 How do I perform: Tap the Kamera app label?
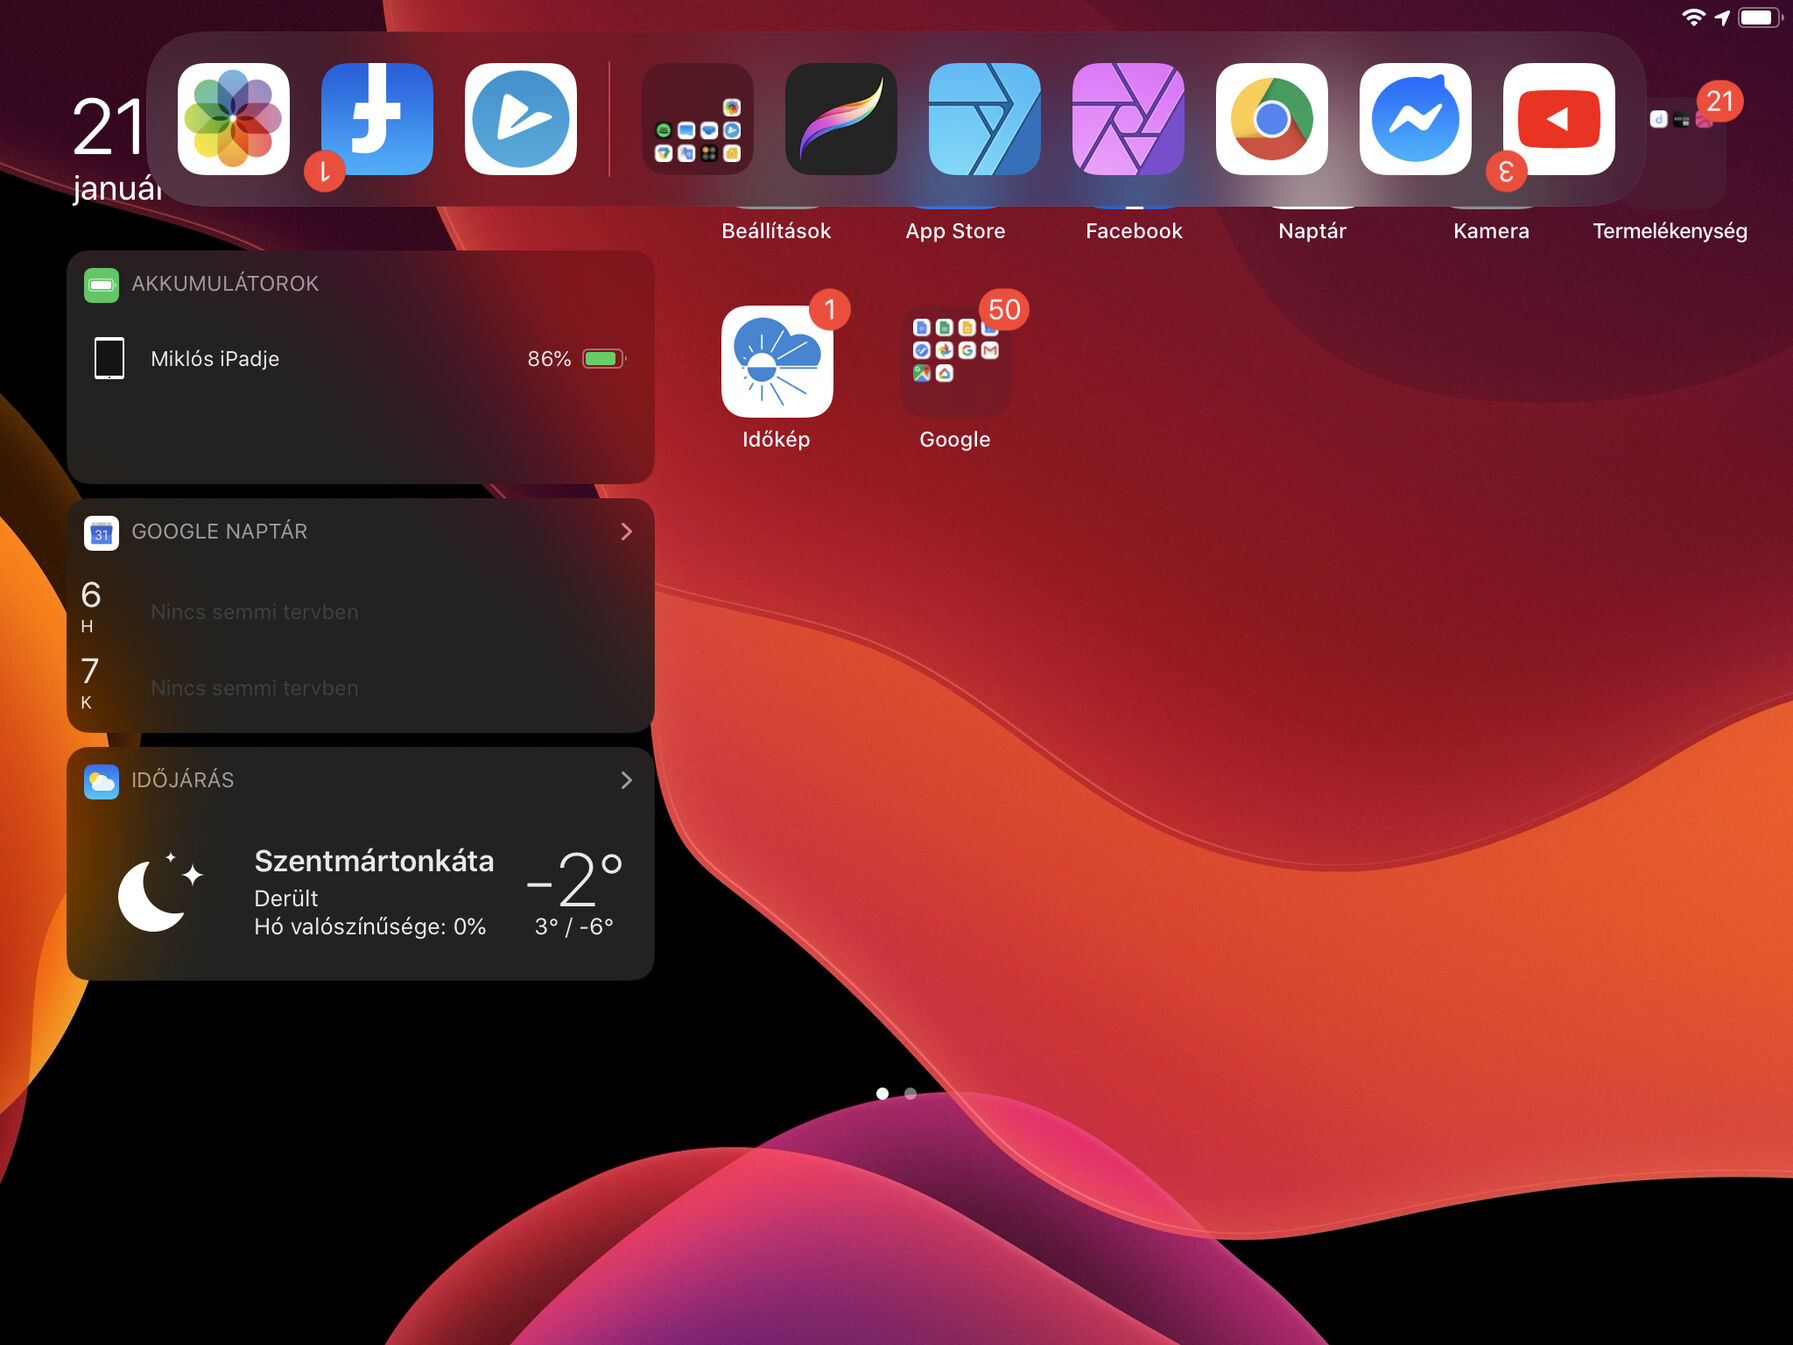(1491, 231)
